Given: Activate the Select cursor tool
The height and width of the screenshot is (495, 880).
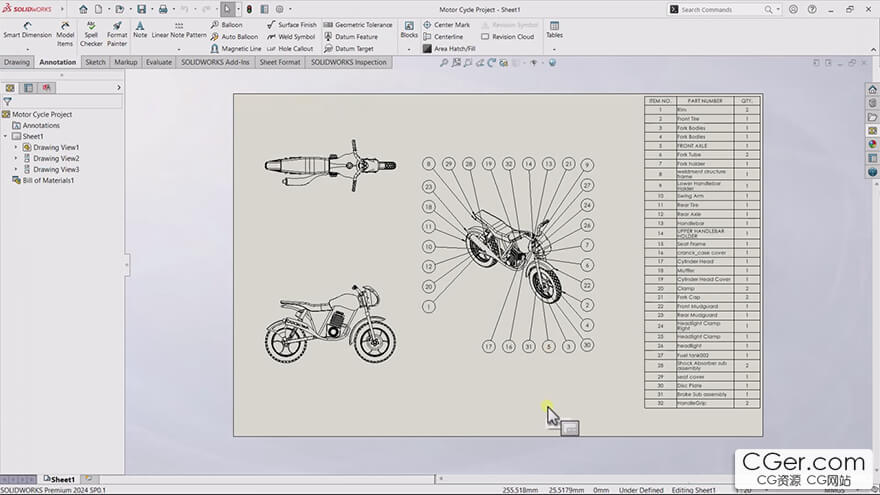Looking at the screenshot, I should coord(227,9).
